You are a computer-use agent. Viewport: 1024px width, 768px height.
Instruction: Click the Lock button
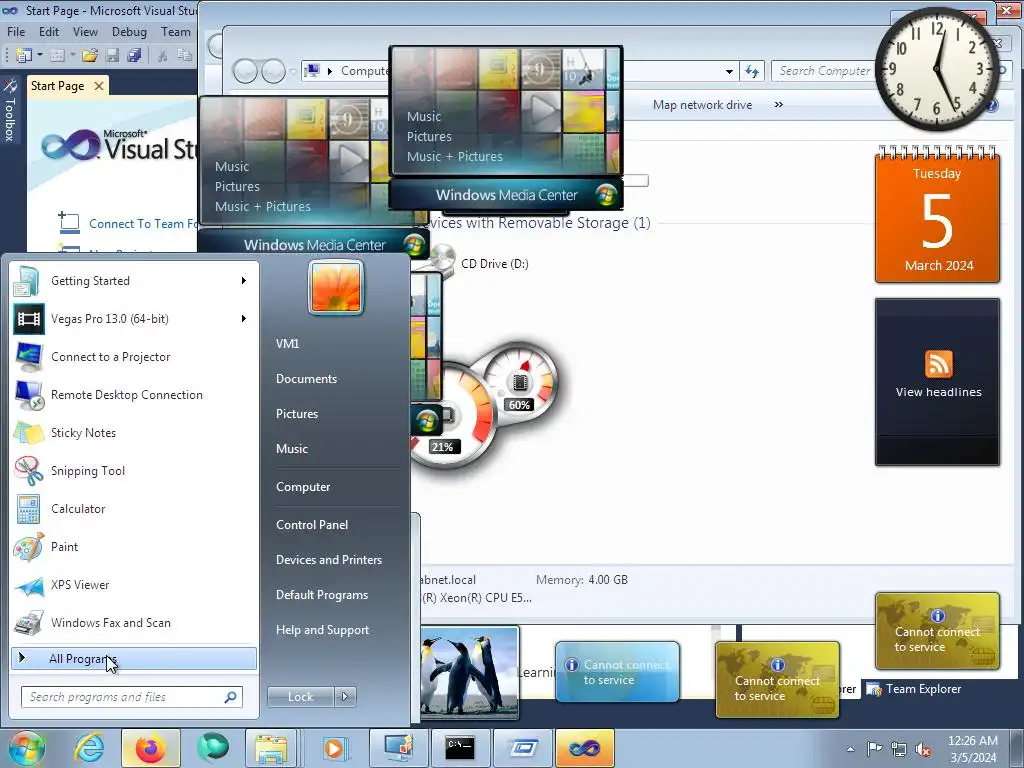click(x=300, y=697)
